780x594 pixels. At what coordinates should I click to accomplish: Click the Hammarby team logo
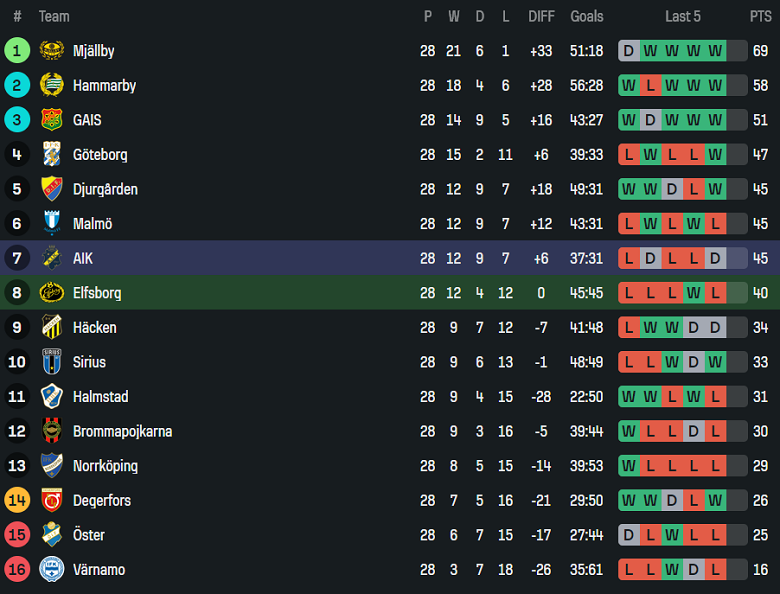coord(51,86)
